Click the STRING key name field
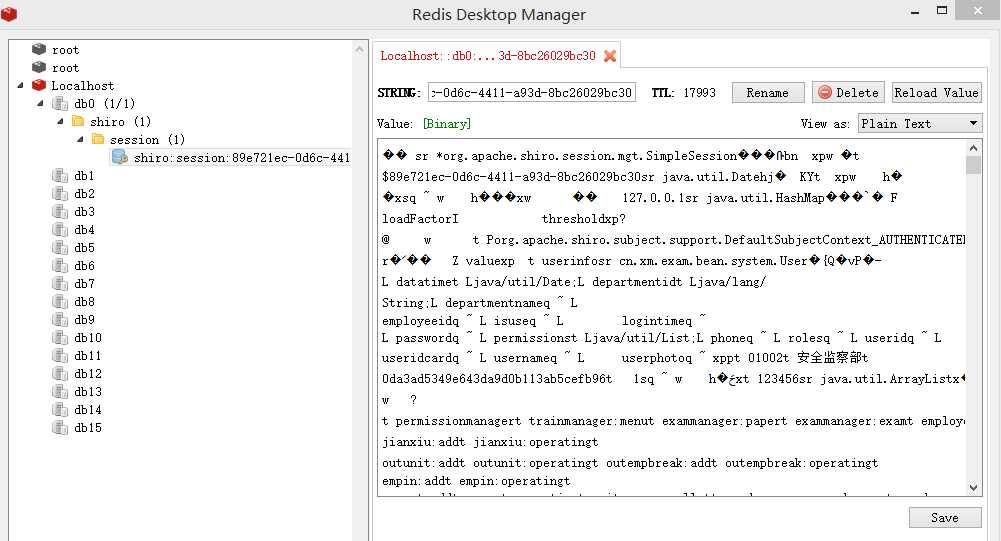The width and height of the screenshot is (1001, 541). [532, 93]
